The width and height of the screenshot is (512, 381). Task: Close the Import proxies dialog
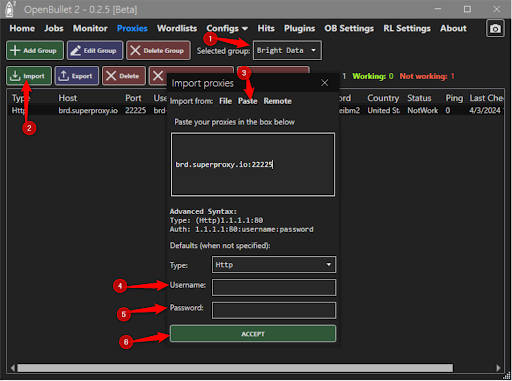tap(324, 83)
